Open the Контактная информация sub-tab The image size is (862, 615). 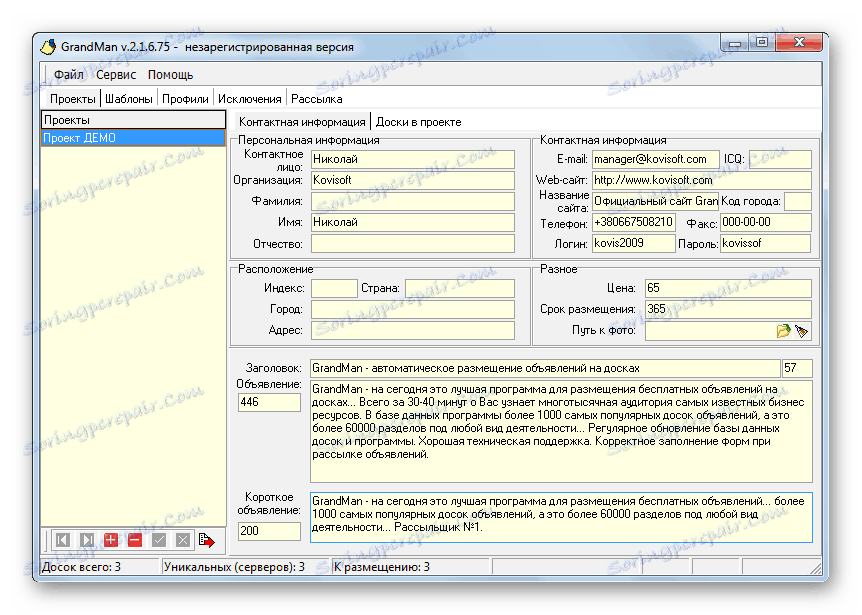coord(302,122)
